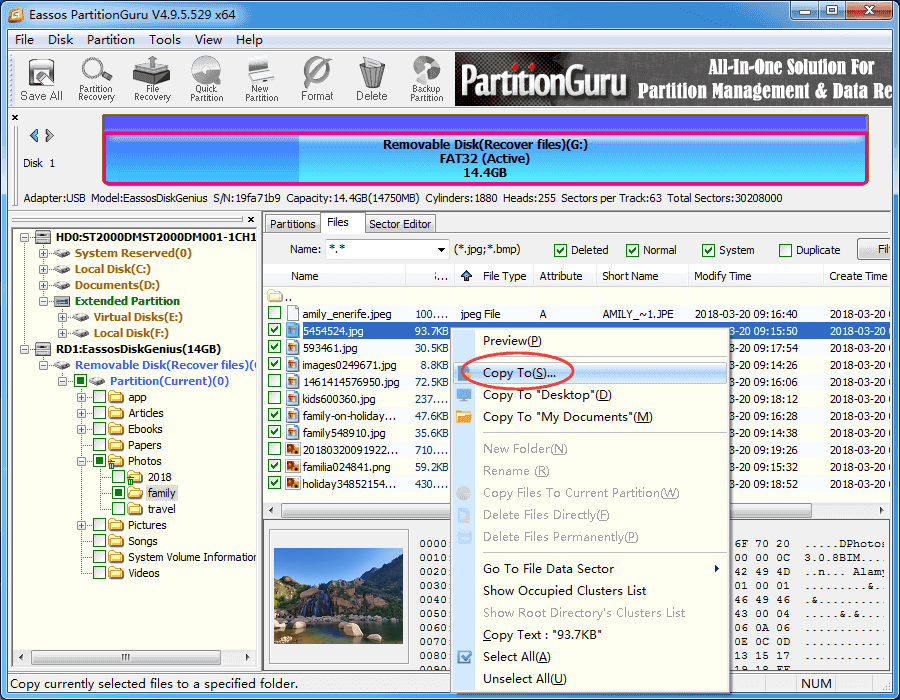Click the Removable Disk(G:) partition bar
Viewport: 900px width, 700px height.
pyautogui.click(x=485, y=158)
